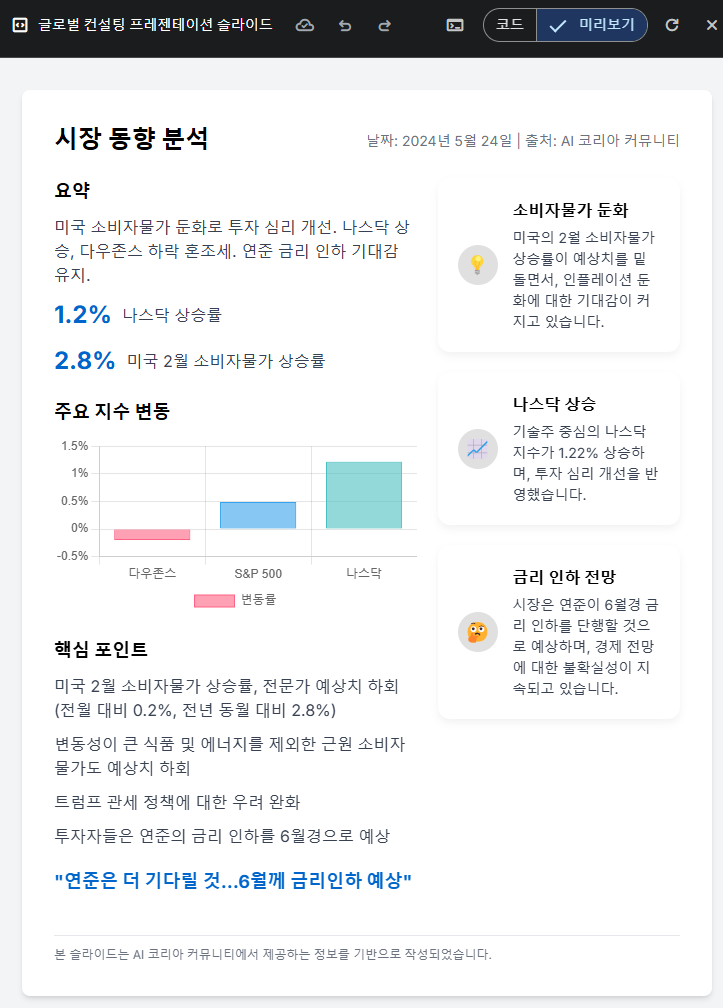723x1008 pixels.
Task: Select the 미리보기 tab
Action: coord(592,25)
